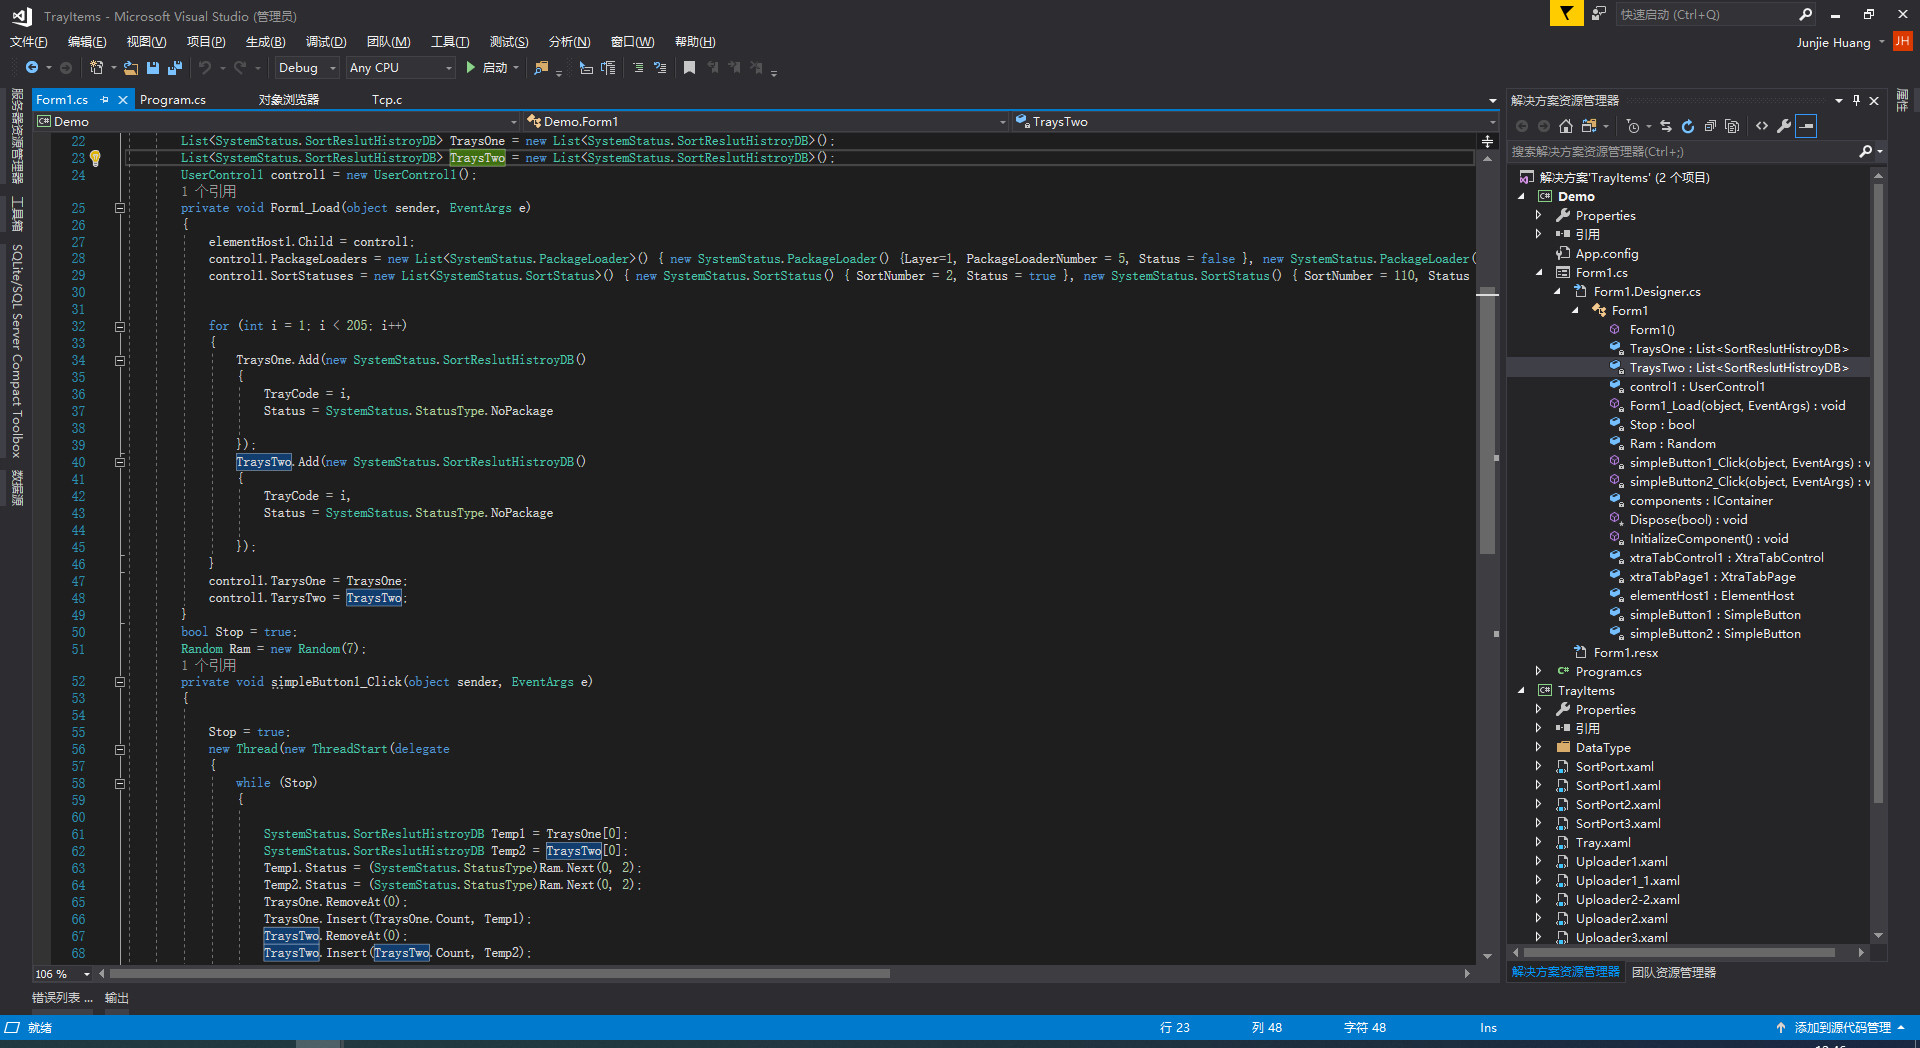
Task: Toggle Preview Selected Items in Solution Explorer
Action: pyautogui.click(x=1806, y=126)
